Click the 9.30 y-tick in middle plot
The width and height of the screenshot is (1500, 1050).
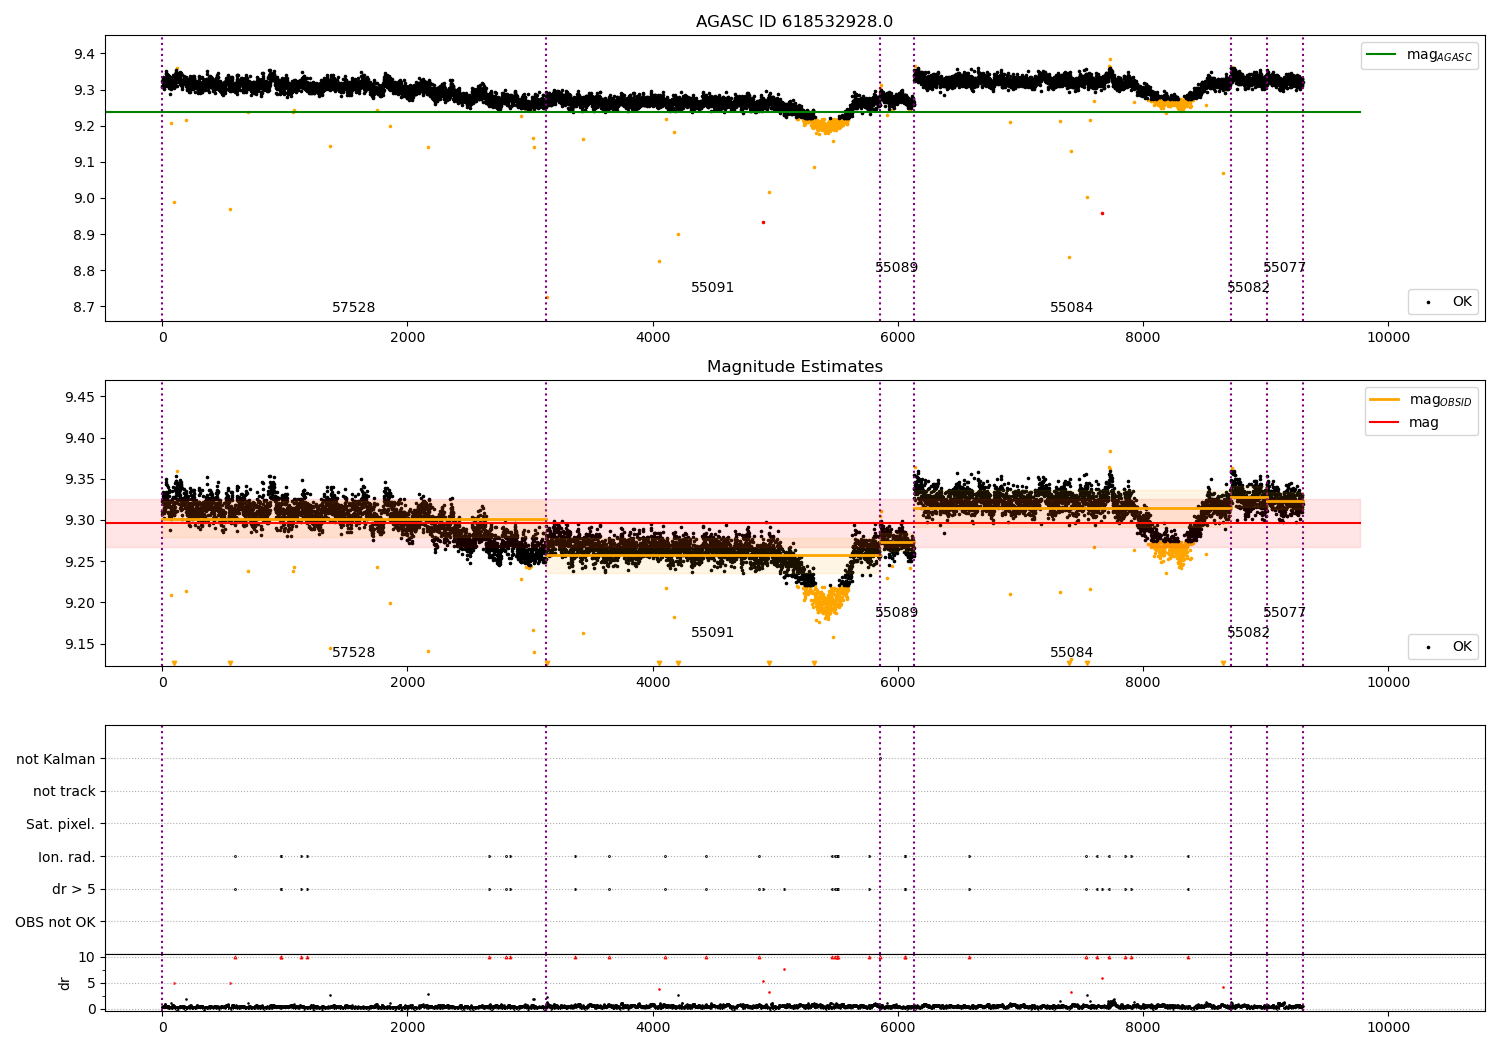pos(81,521)
